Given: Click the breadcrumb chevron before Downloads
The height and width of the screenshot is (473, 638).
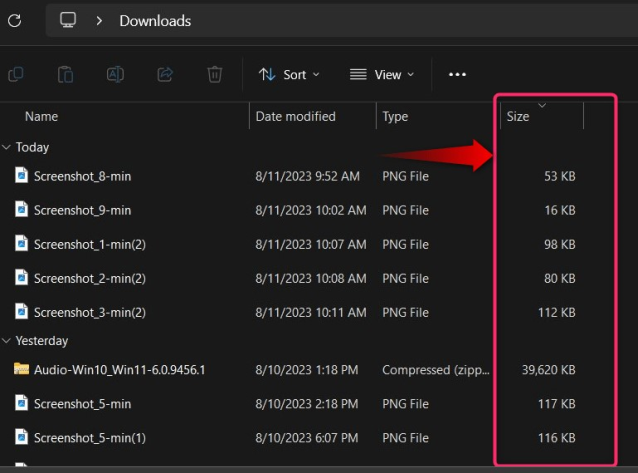Looking at the screenshot, I should (x=99, y=20).
